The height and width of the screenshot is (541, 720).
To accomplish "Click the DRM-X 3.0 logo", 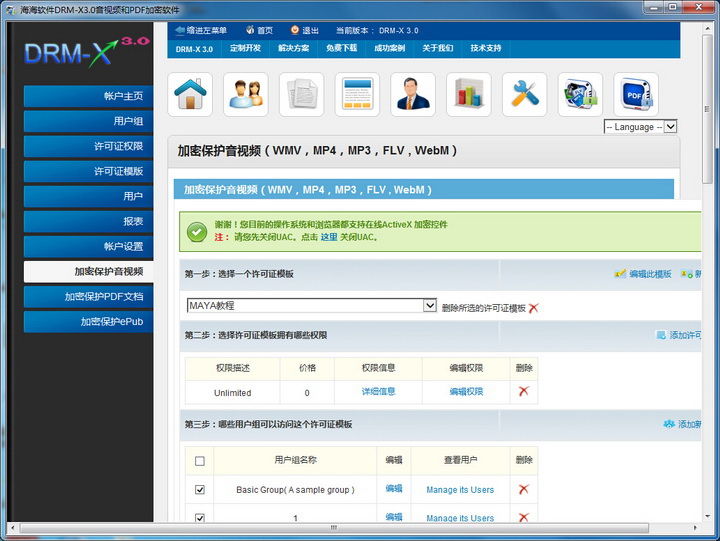I will click(x=86, y=51).
